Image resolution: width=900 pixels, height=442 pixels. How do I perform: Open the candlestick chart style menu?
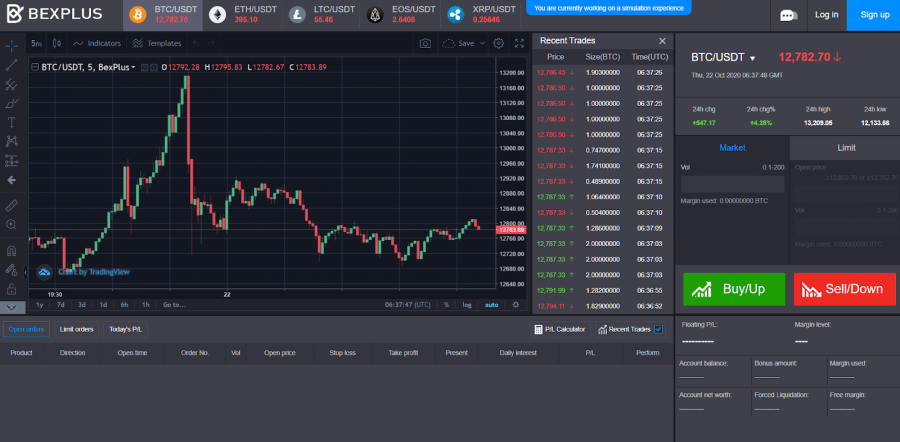(56, 43)
